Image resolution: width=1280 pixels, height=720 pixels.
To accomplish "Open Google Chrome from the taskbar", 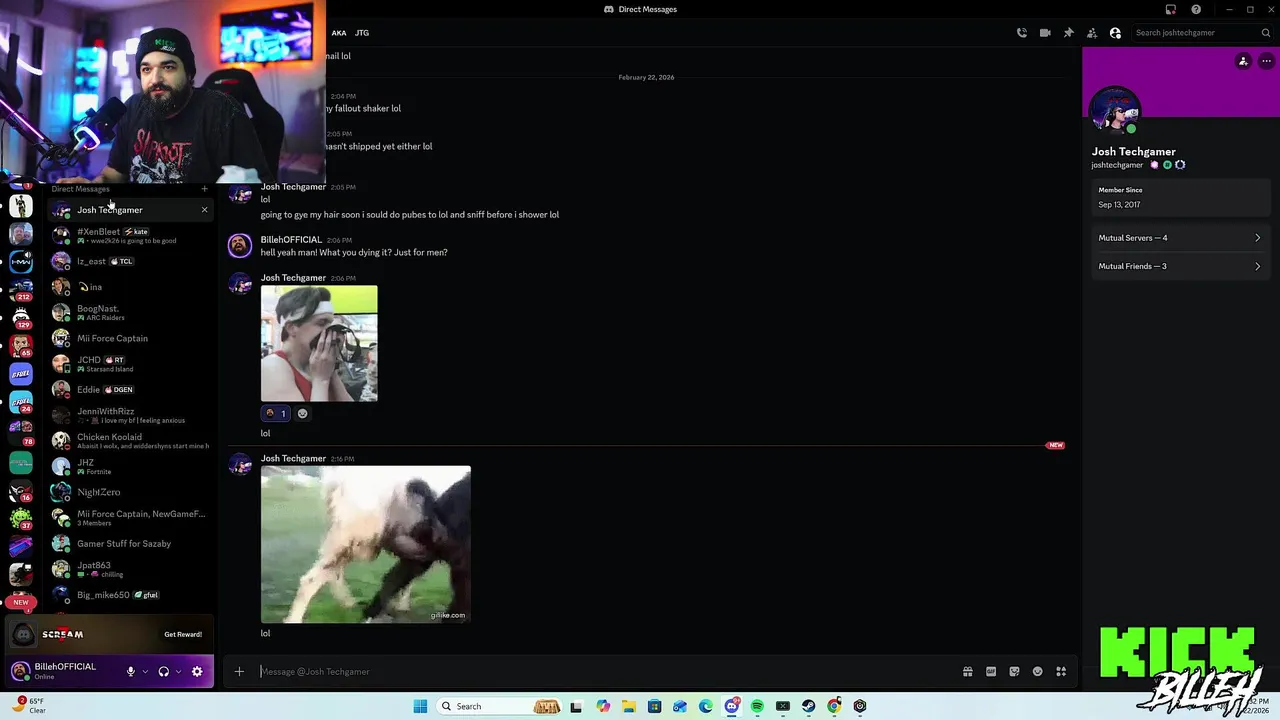I will coord(834,706).
